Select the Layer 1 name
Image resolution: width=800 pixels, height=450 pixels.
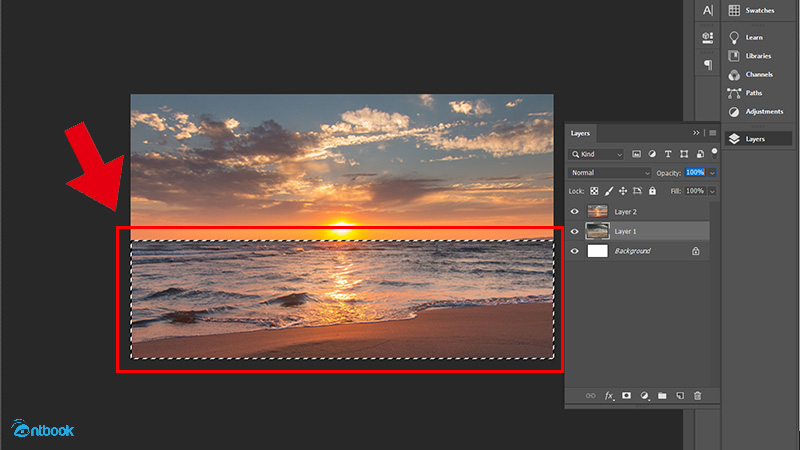pyautogui.click(x=626, y=232)
